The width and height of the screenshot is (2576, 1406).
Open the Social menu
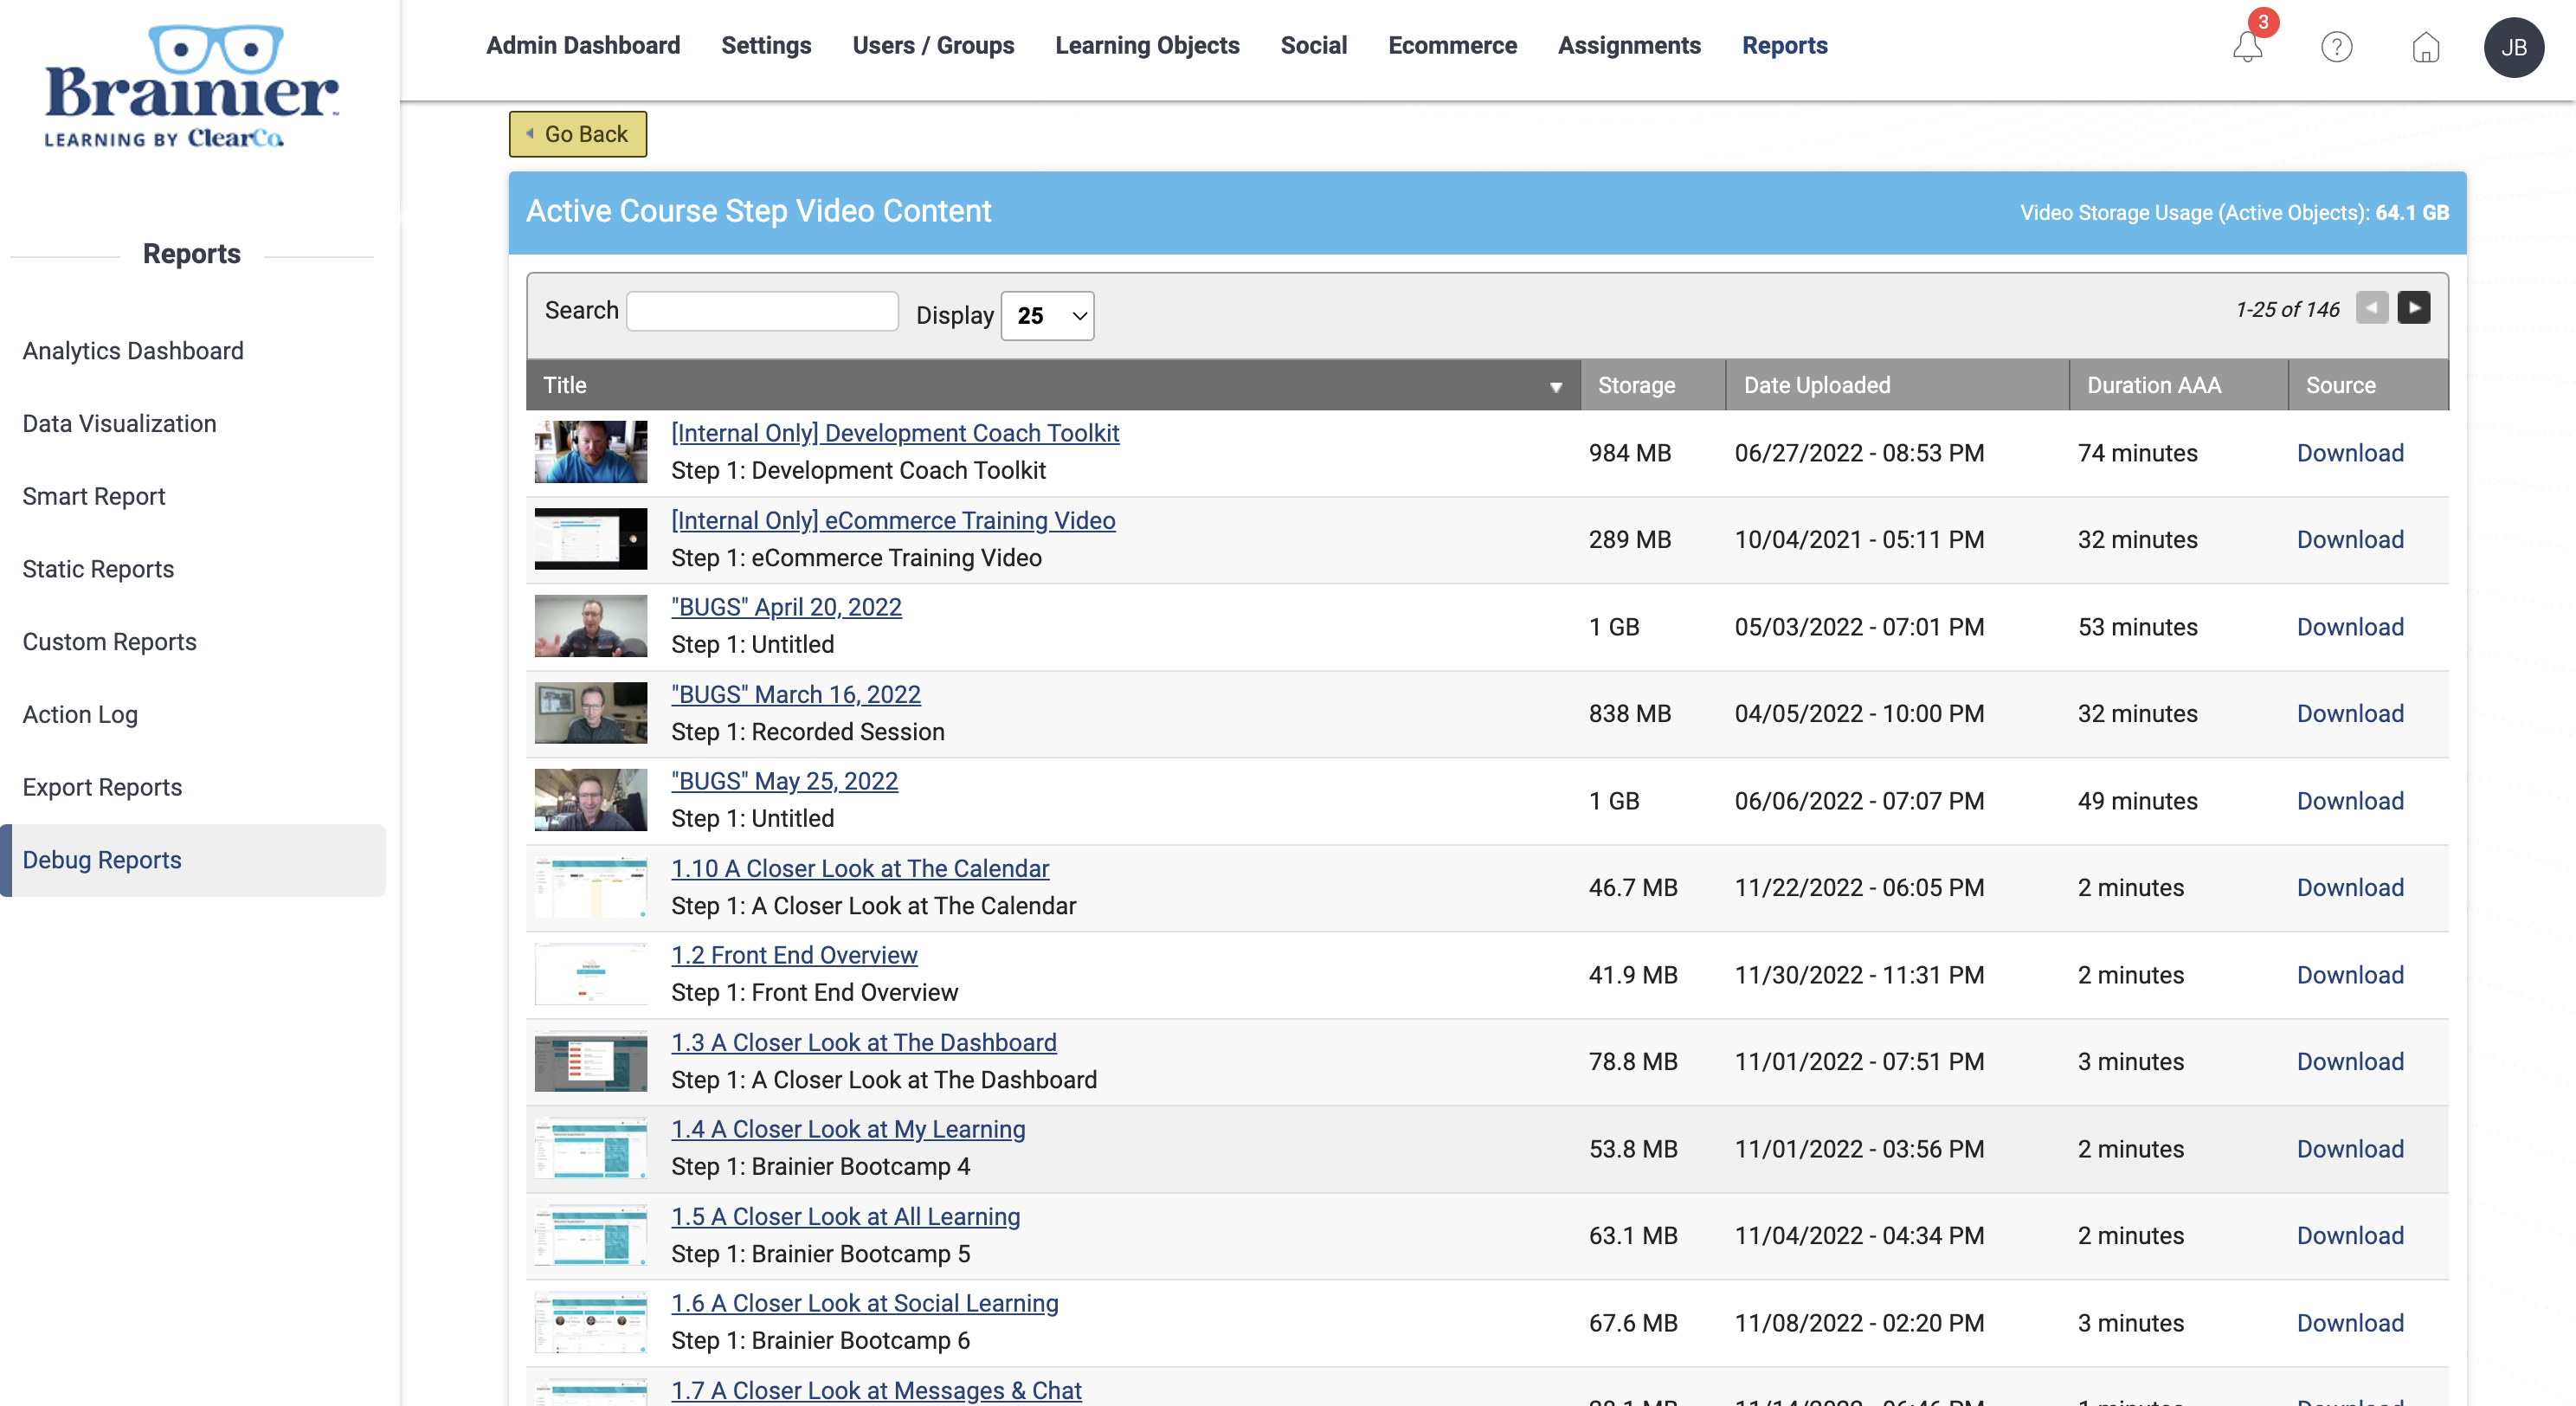(1313, 45)
